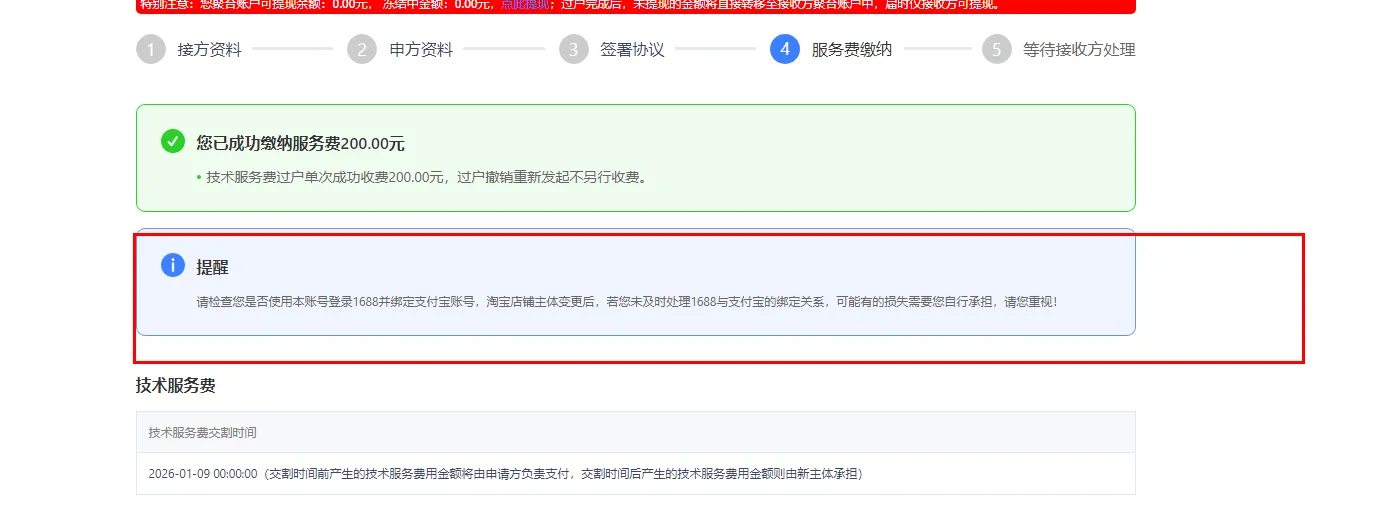Go to the 接方资料 step
The height and width of the screenshot is (516, 1373).
pos(209,49)
